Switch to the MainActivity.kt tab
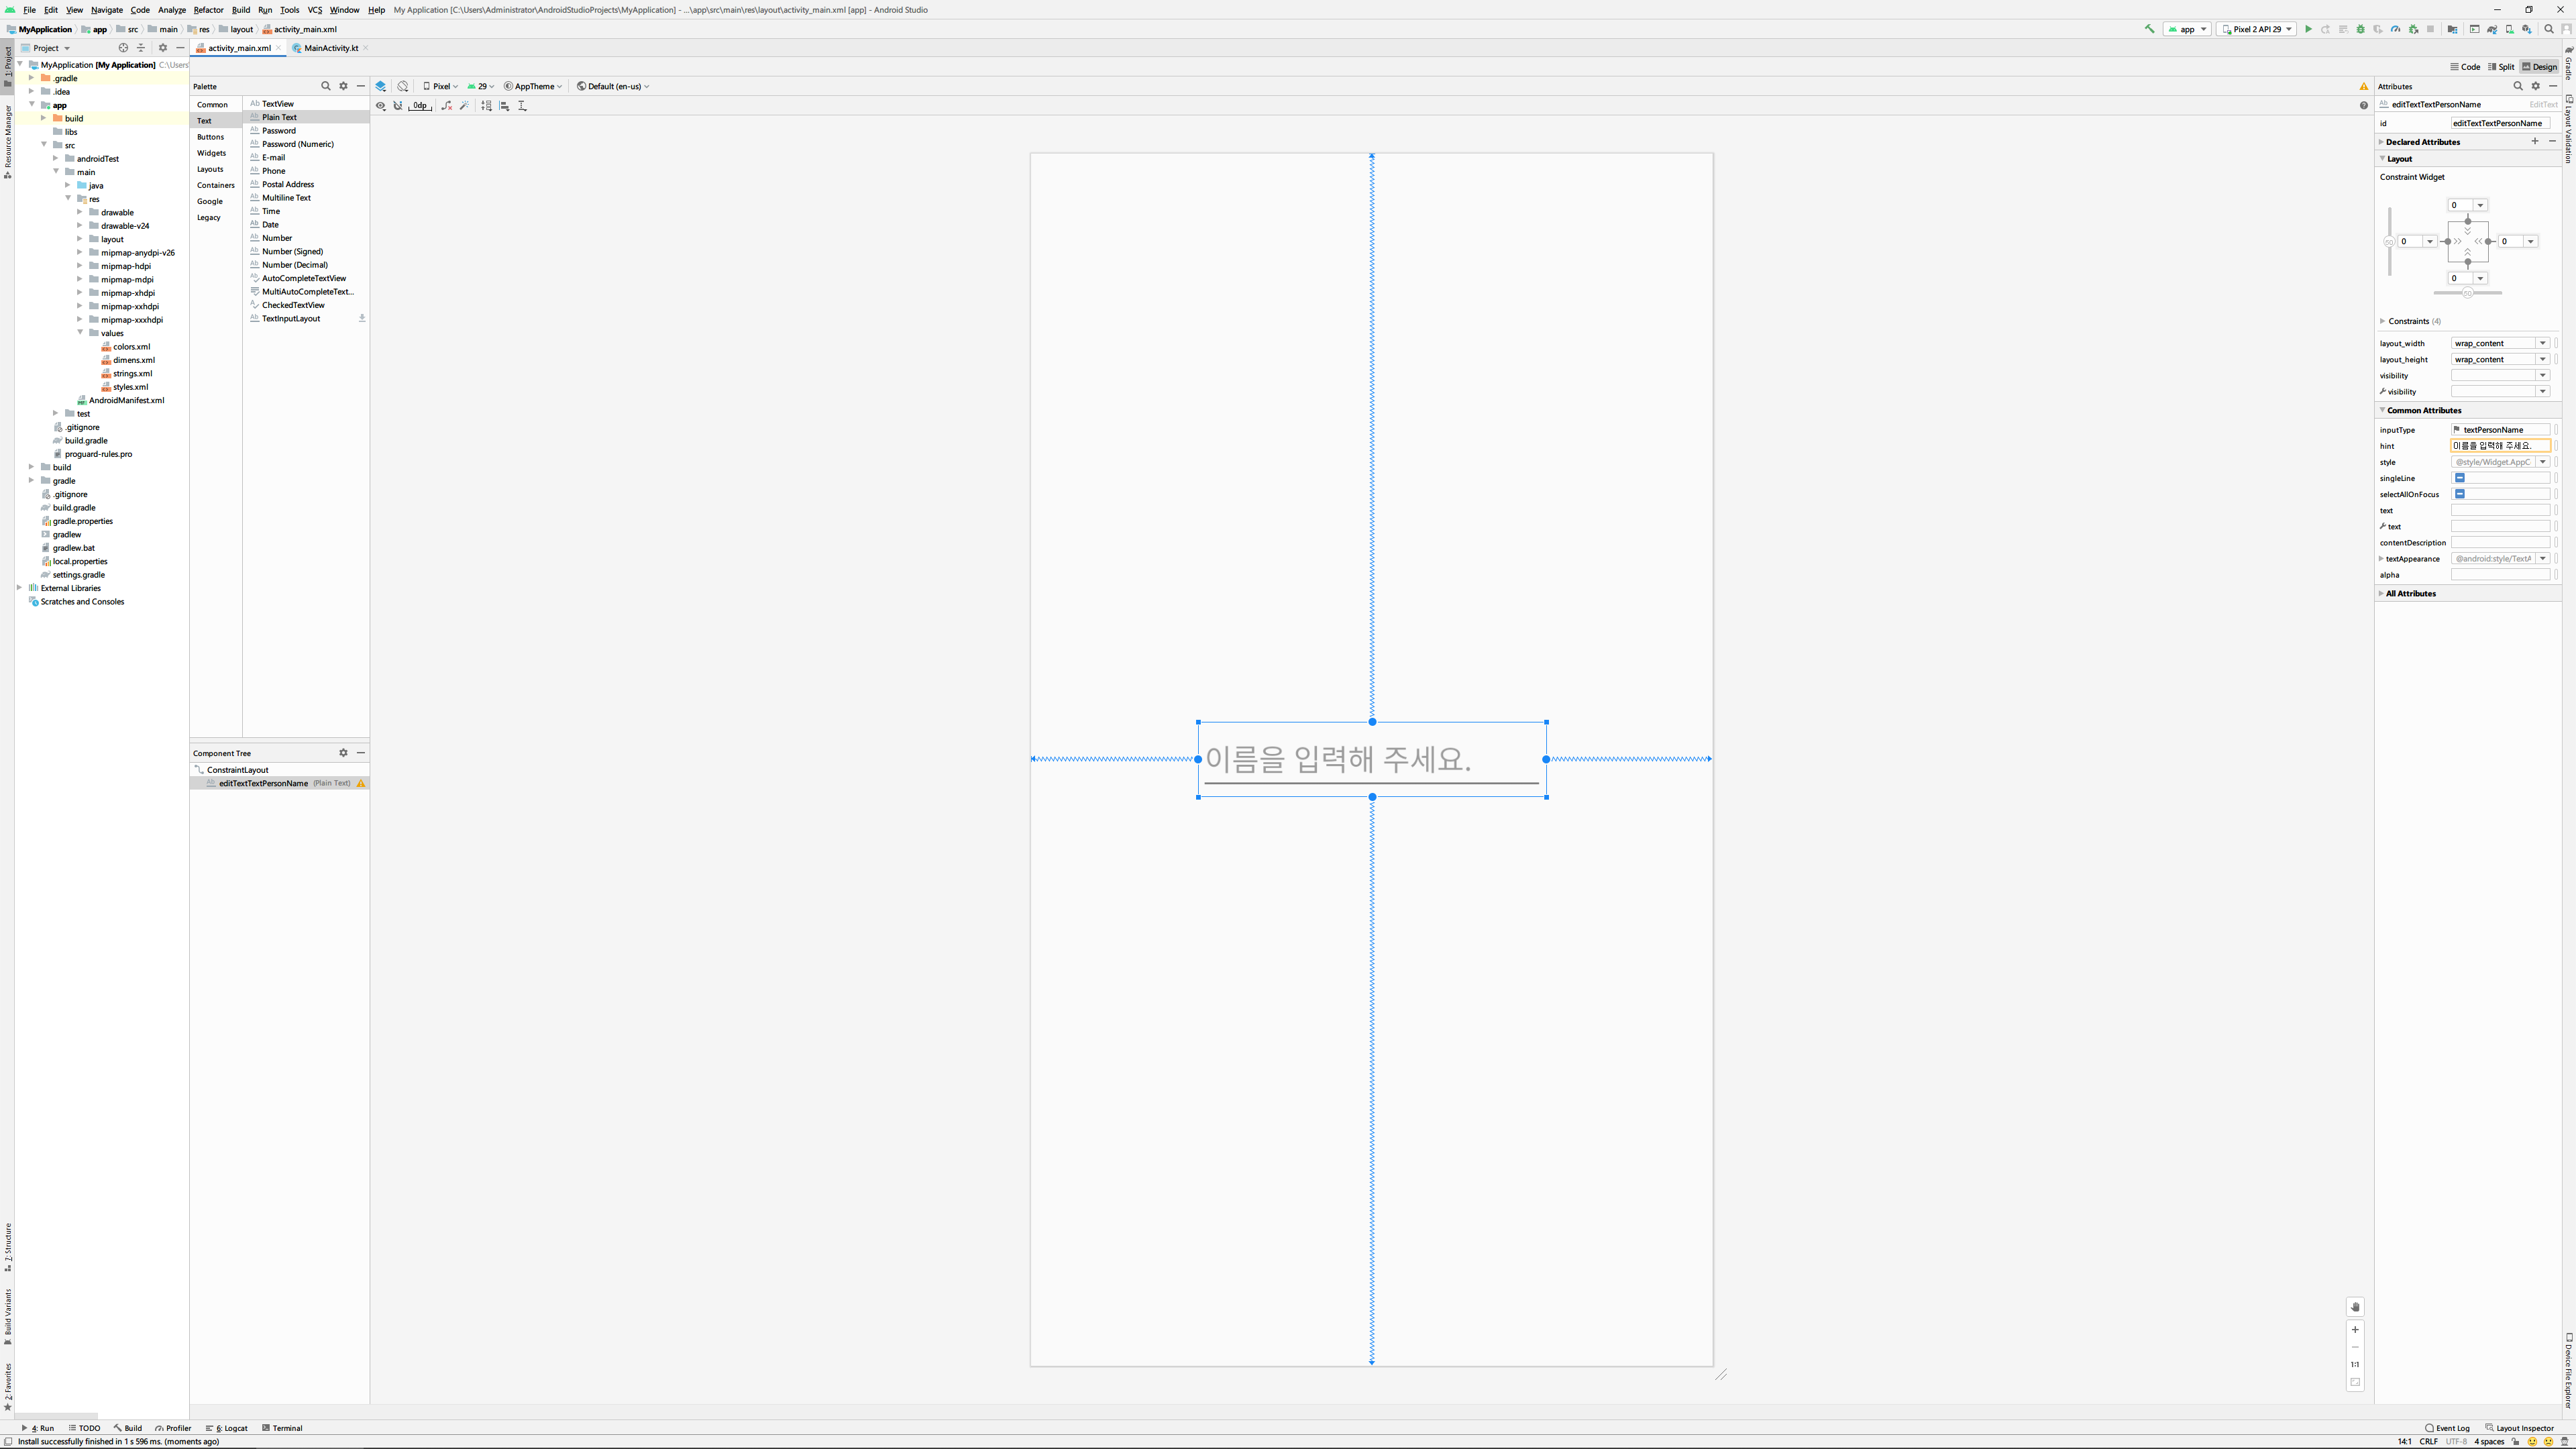Viewport: 2576px width, 1449px height. point(331,48)
